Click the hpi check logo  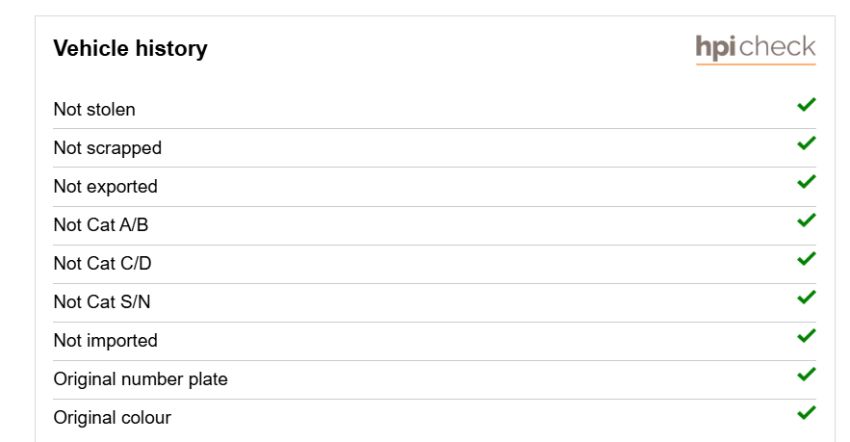click(x=755, y=49)
